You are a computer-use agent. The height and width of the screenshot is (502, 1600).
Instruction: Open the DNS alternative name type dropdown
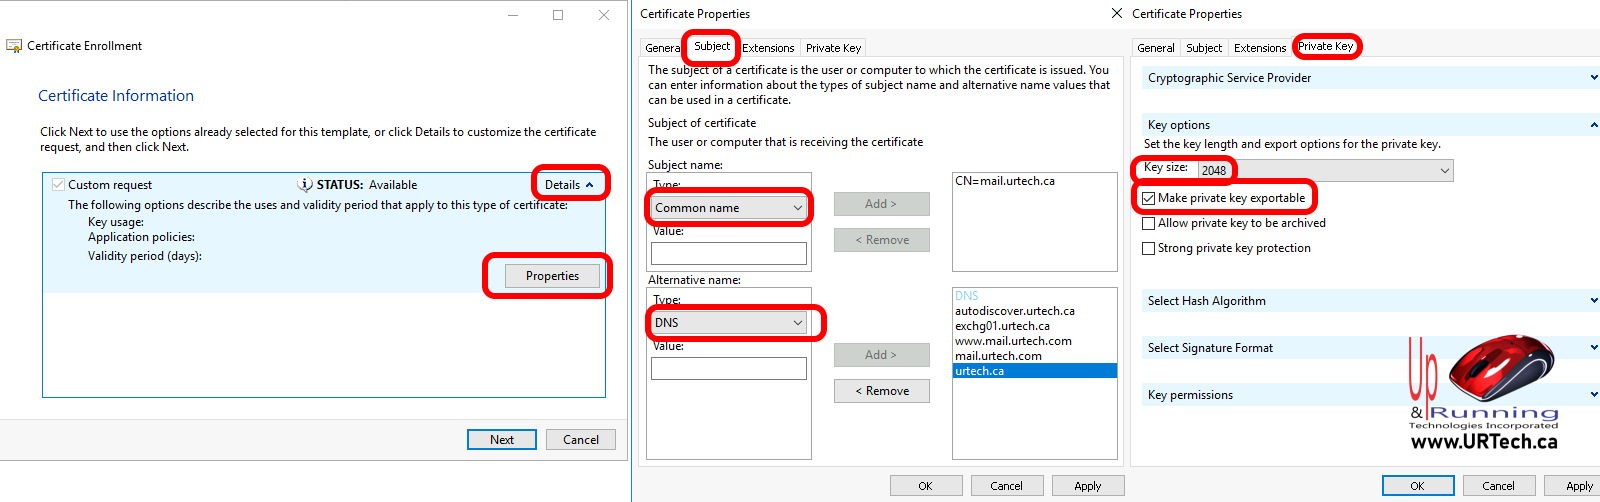pyautogui.click(x=728, y=323)
